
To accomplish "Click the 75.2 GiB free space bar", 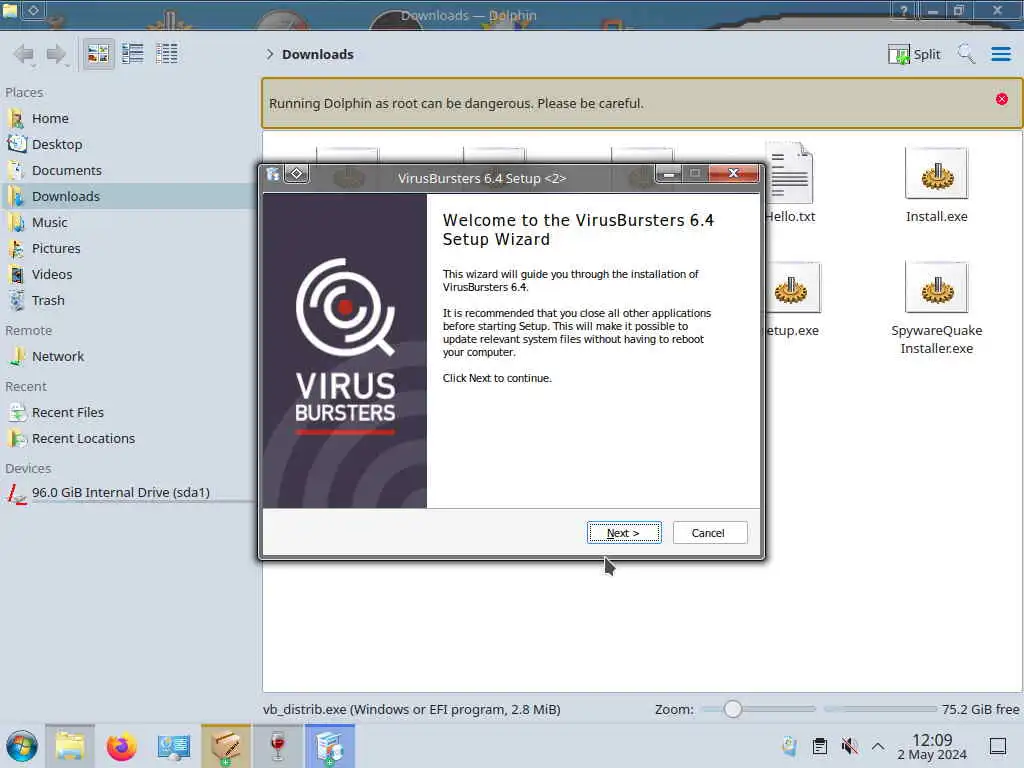I will (880, 709).
